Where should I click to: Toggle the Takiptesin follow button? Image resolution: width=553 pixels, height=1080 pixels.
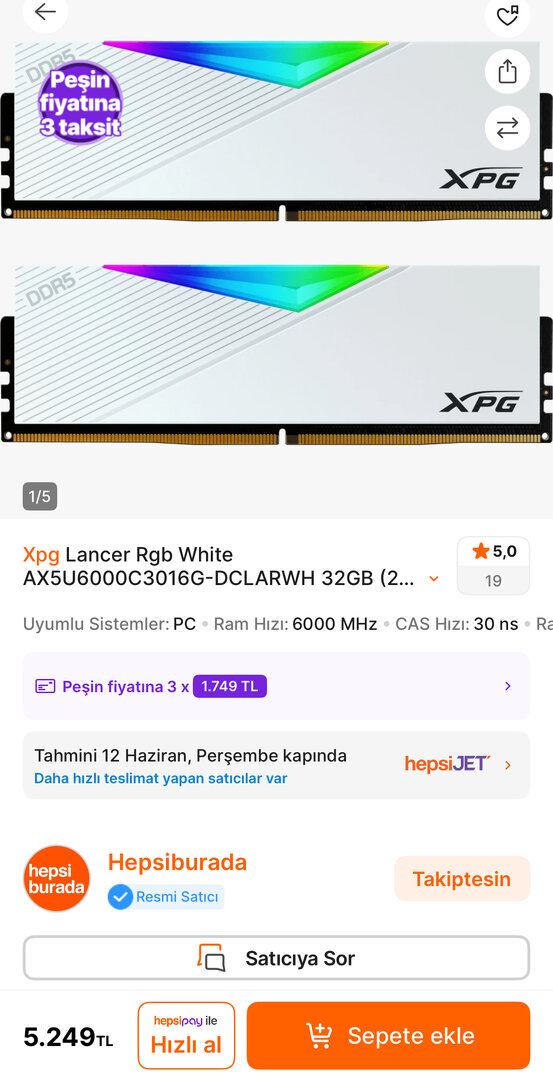(x=461, y=879)
